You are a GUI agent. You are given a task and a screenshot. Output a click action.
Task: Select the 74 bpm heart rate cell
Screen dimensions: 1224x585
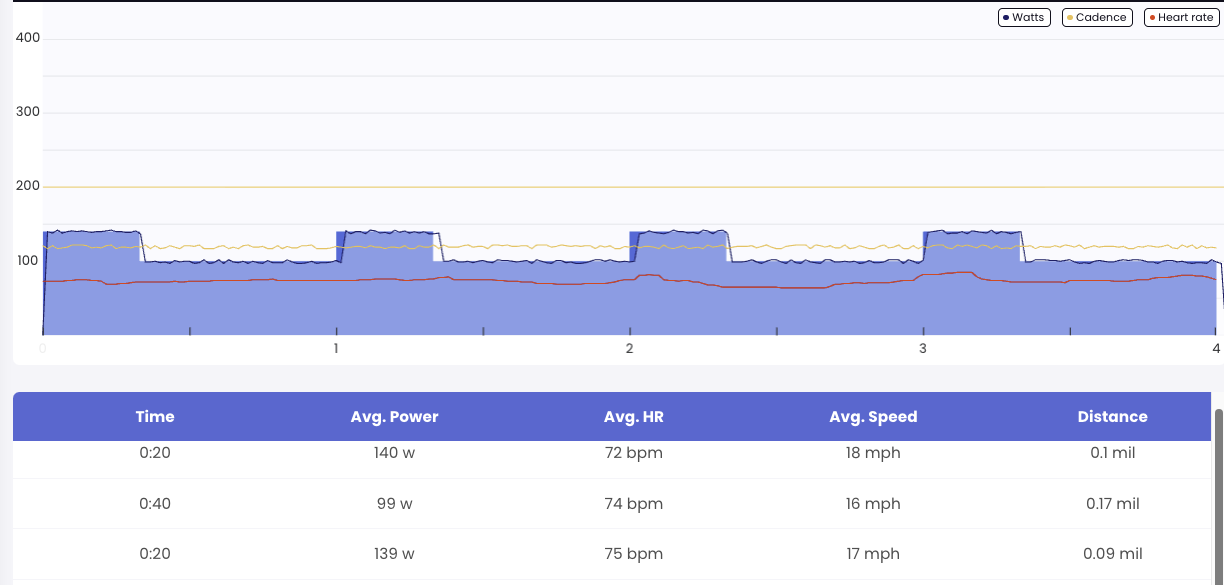(633, 504)
